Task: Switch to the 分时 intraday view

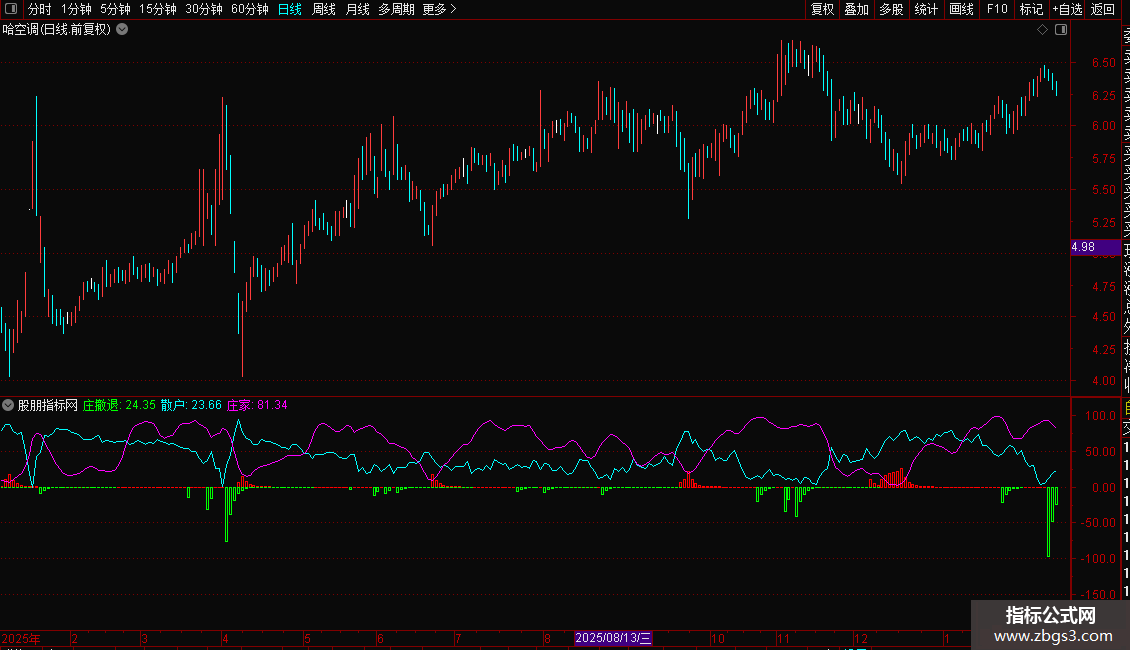Action: point(40,9)
